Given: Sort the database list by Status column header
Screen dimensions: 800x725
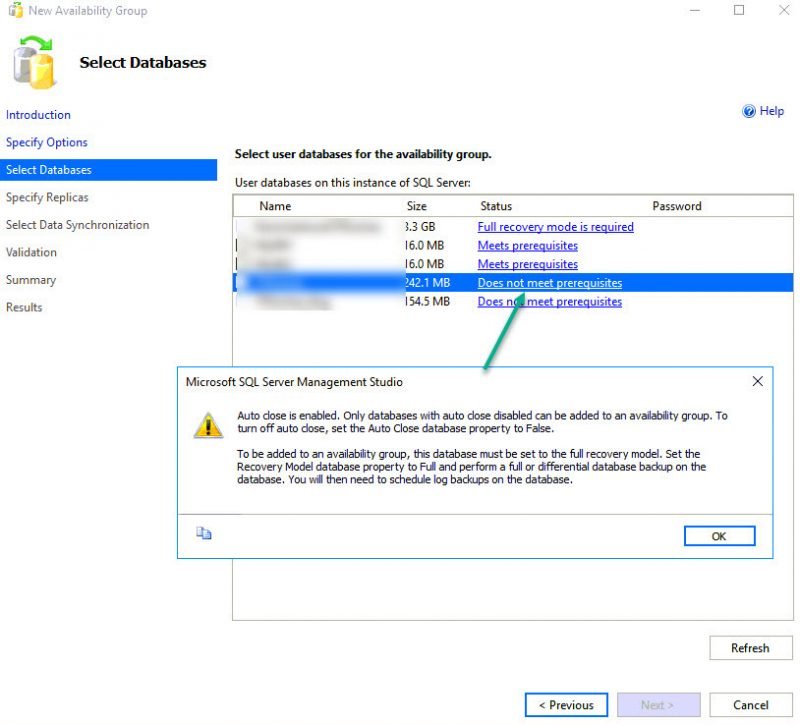Looking at the screenshot, I should coord(496,206).
